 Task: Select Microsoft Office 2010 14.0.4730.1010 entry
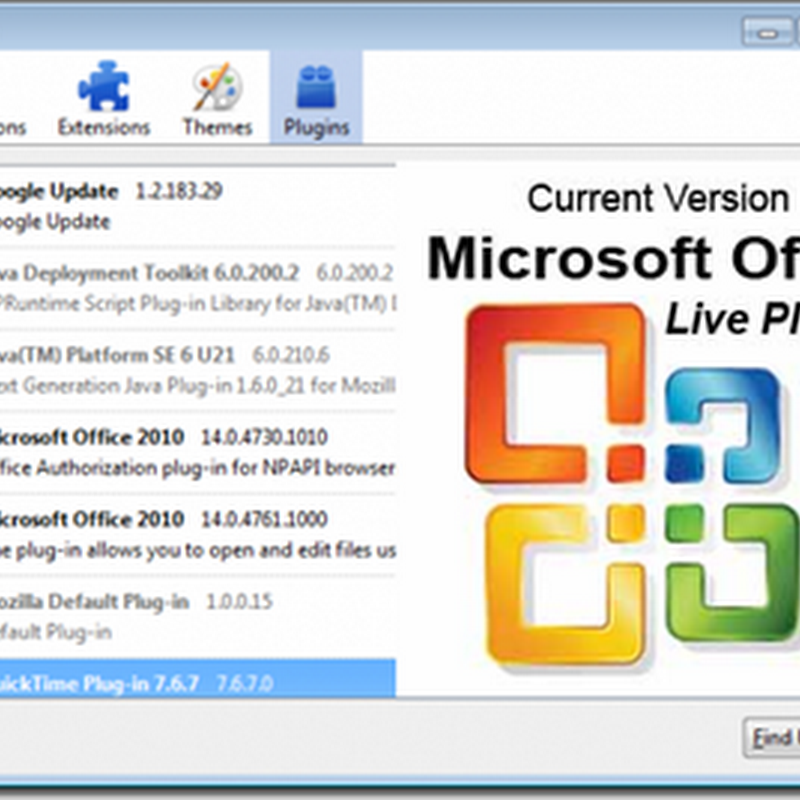[x=197, y=453]
